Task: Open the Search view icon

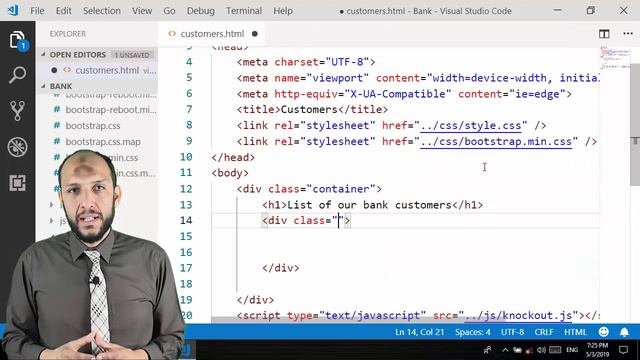Action: coord(18,75)
